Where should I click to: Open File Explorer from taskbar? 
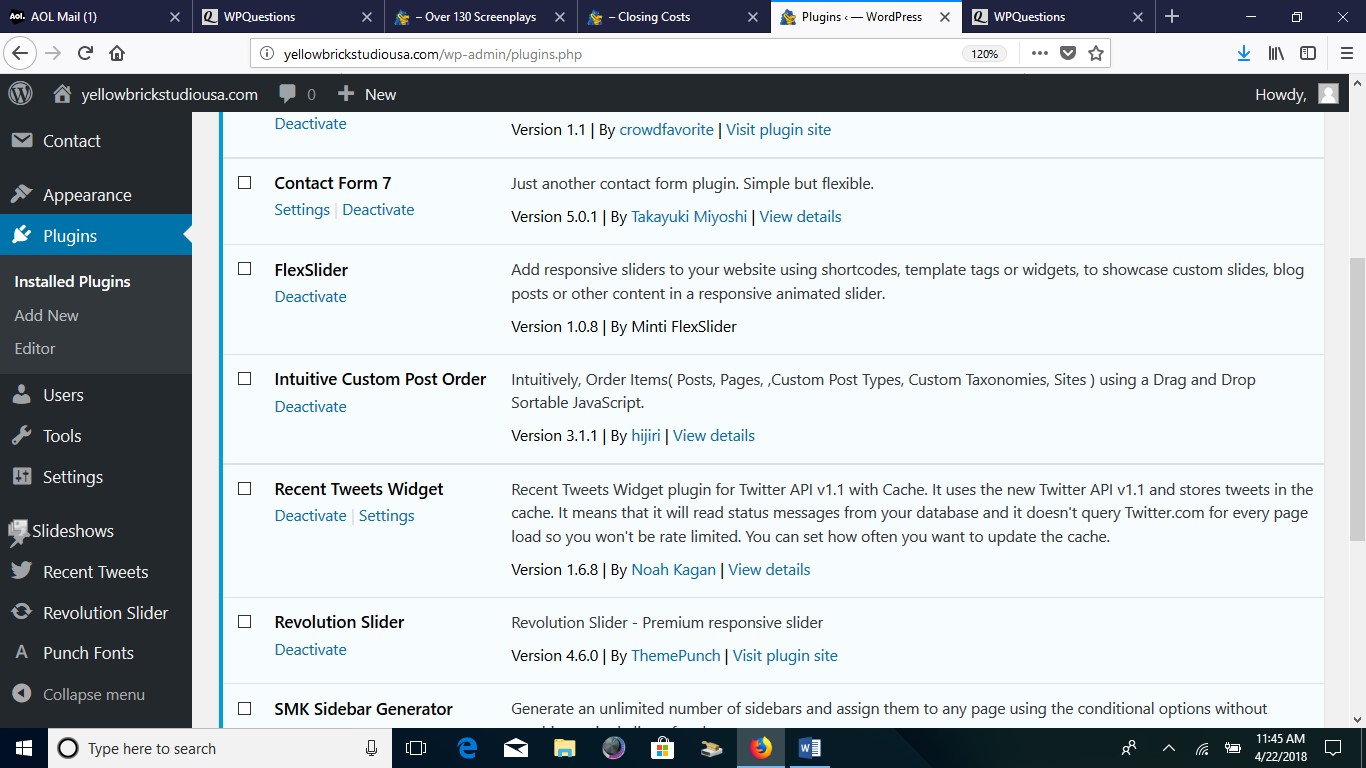tap(565, 748)
